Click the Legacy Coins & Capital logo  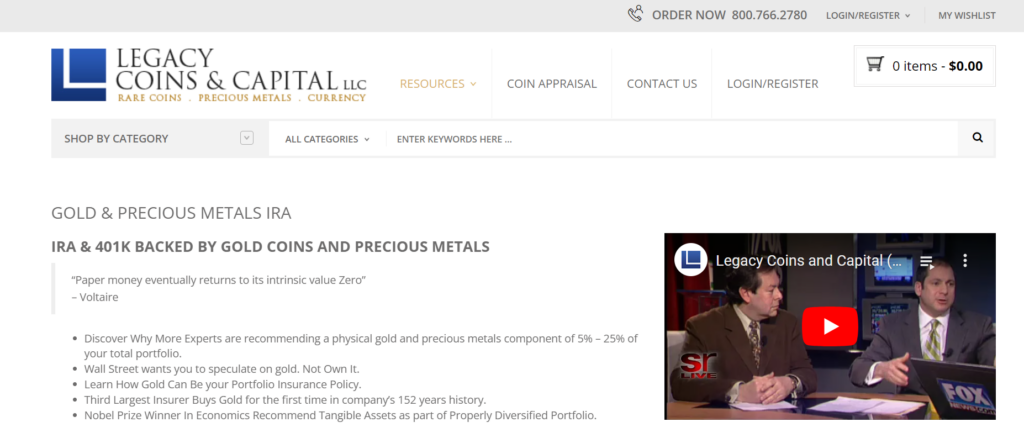[x=209, y=75]
